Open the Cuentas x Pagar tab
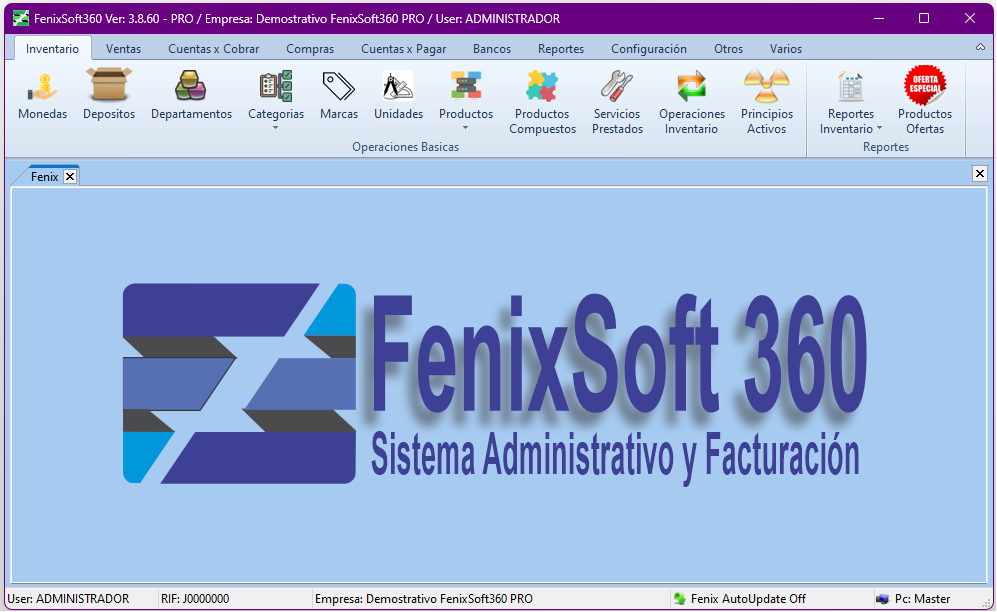Image resolution: width=997 pixels, height=612 pixels. tap(404, 49)
